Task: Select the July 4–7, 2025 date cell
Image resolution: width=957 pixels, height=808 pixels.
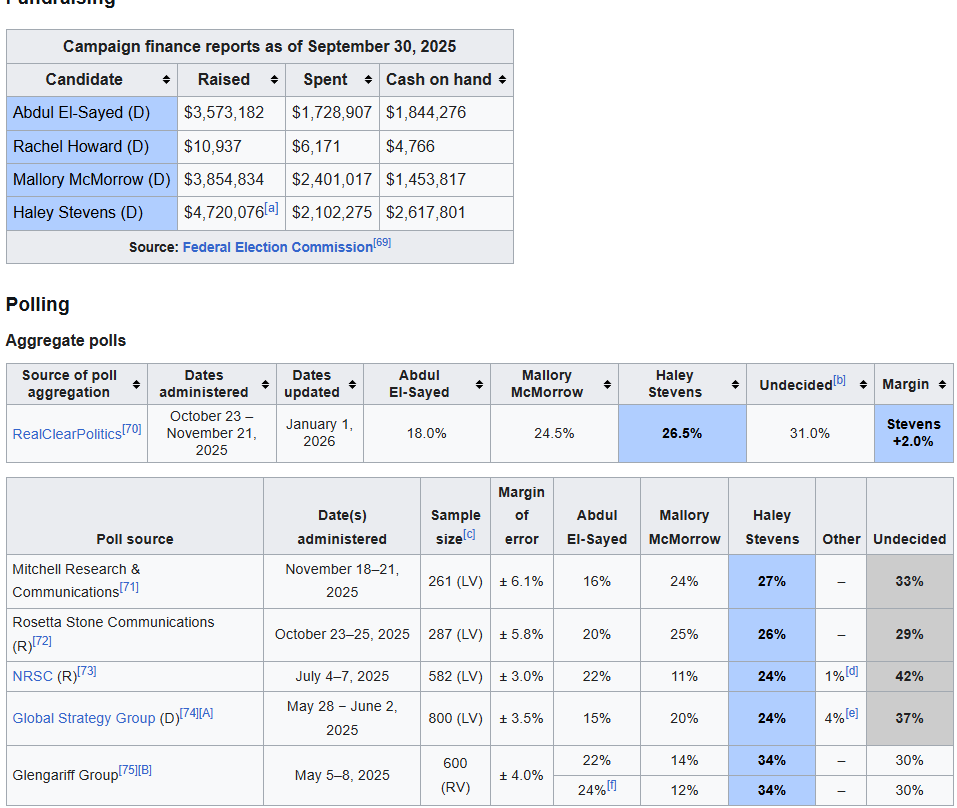Action: point(342,676)
